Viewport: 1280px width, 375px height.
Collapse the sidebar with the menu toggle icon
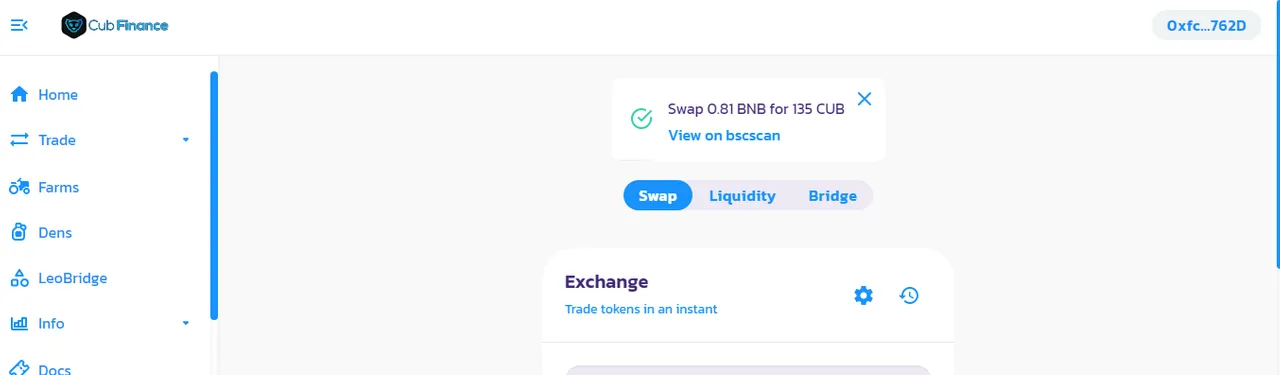[x=19, y=25]
